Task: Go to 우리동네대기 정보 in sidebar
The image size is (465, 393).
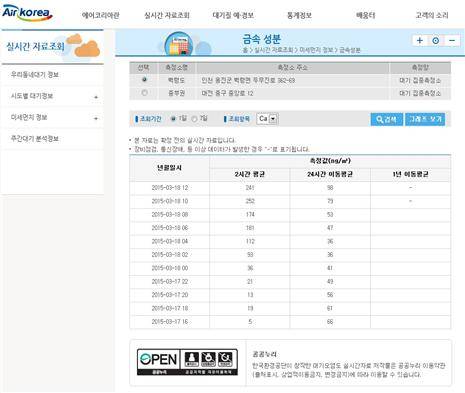Action: click(x=35, y=75)
